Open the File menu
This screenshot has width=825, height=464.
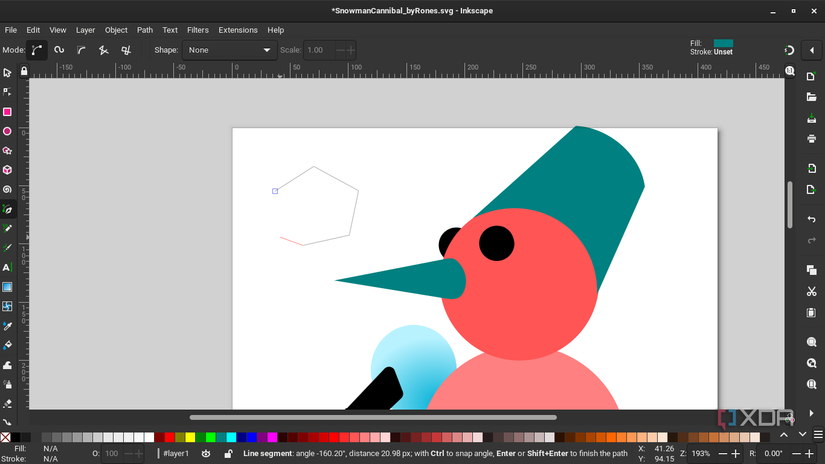(11, 30)
